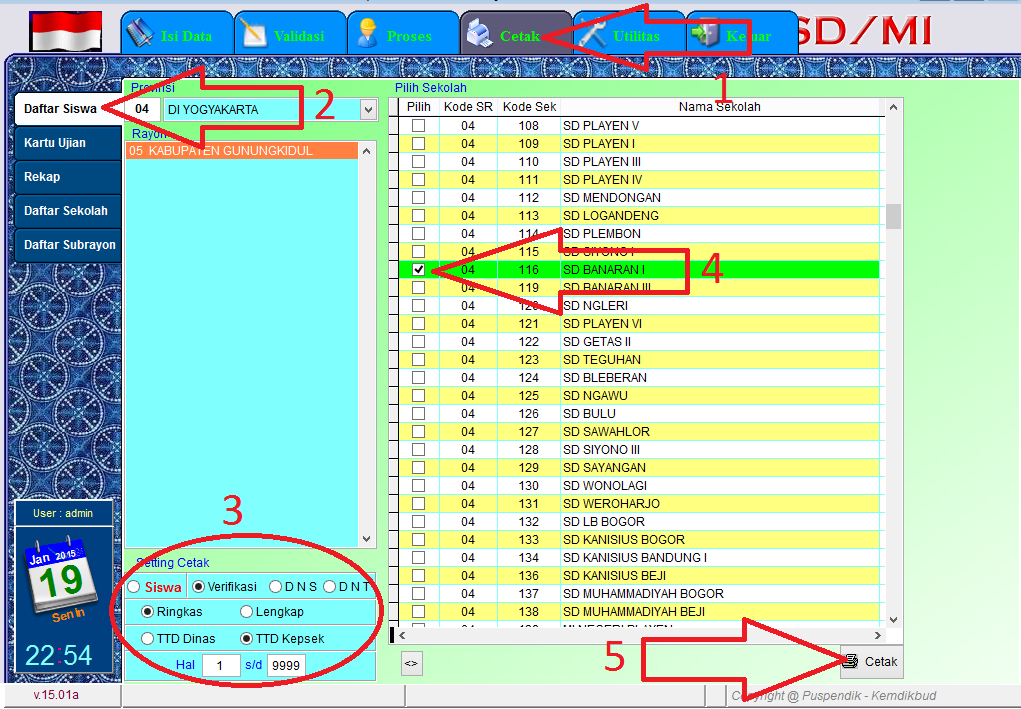Check the box for SD PLAYEN I
The width and height of the screenshot is (1021, 709).
[419, 143]
